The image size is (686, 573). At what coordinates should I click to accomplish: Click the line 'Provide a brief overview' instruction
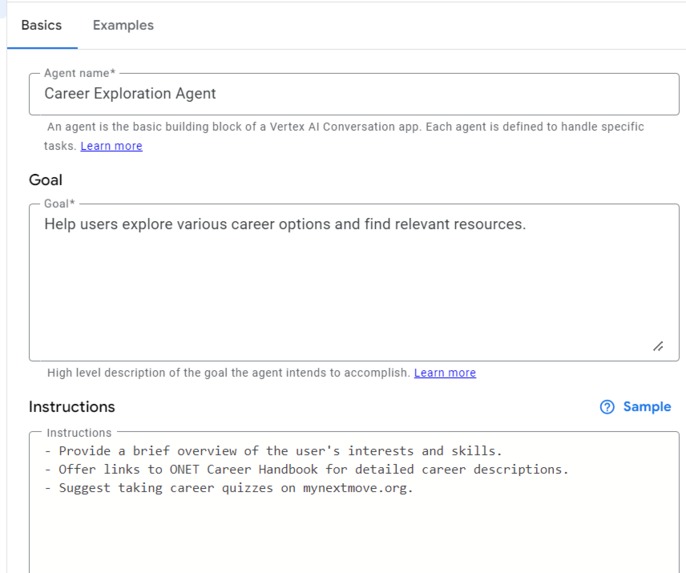[273, 451]
